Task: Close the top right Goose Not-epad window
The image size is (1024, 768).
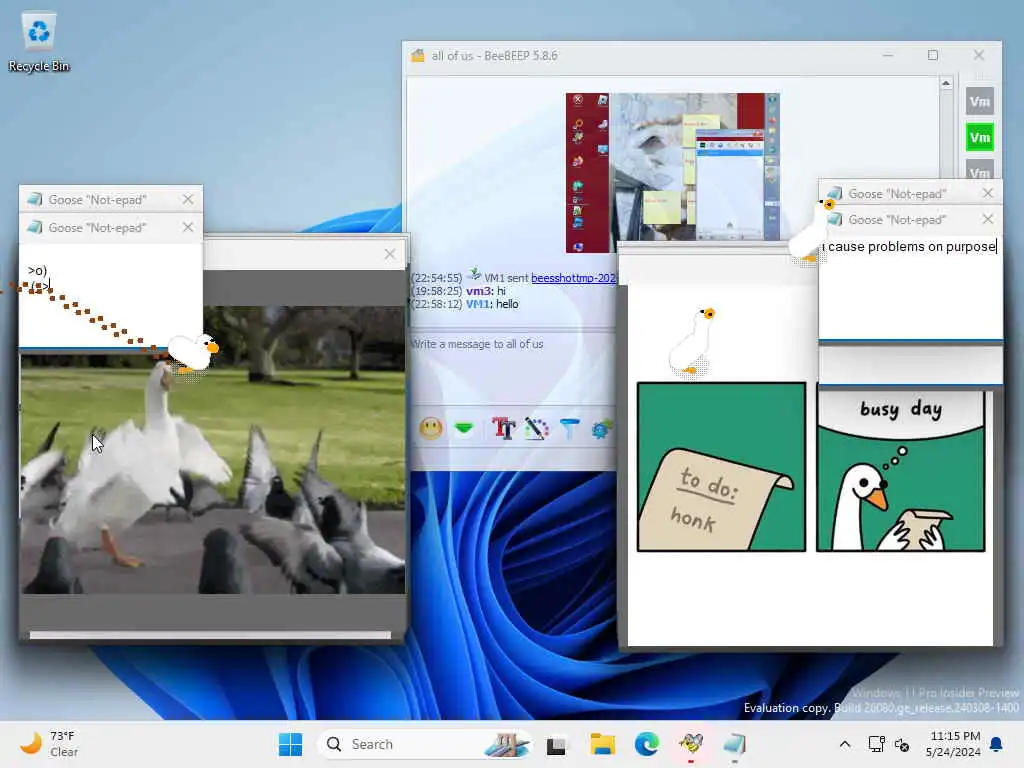Action: click(987, 193)
